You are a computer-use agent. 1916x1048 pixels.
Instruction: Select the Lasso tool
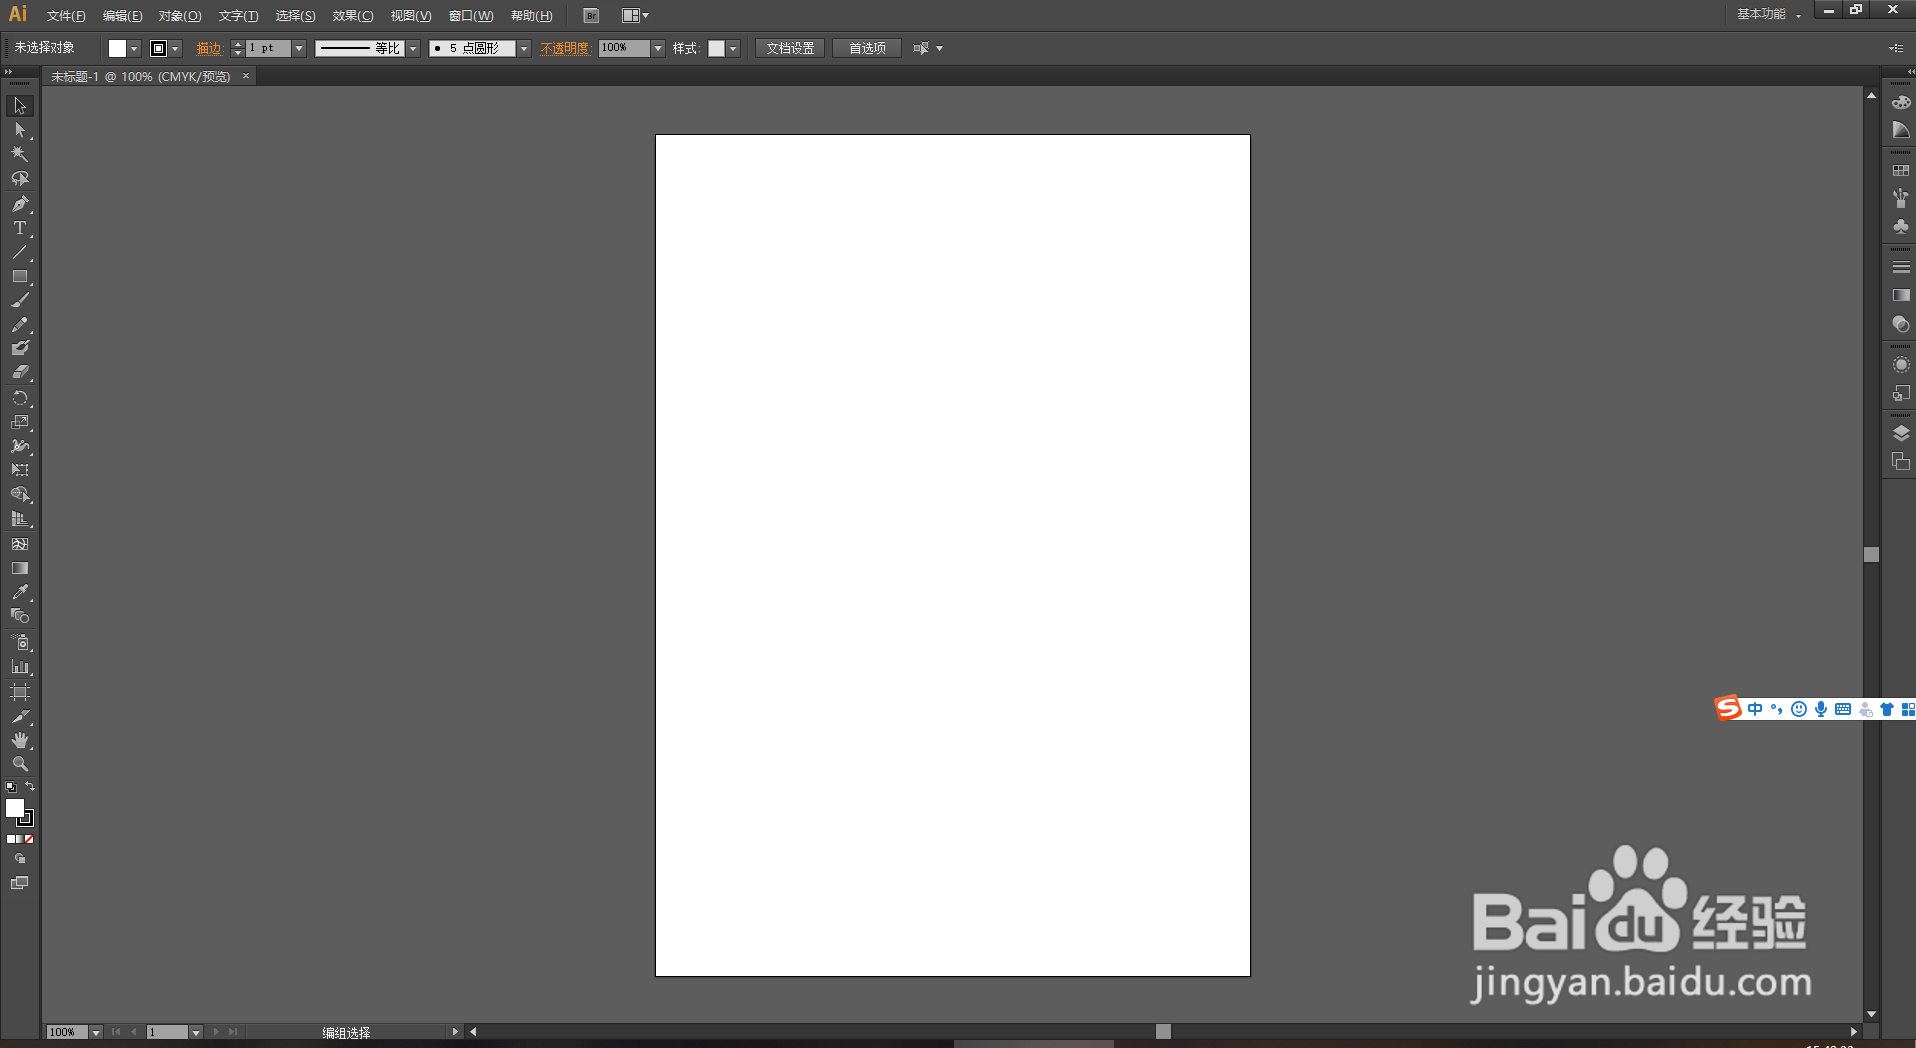(20, 179)
